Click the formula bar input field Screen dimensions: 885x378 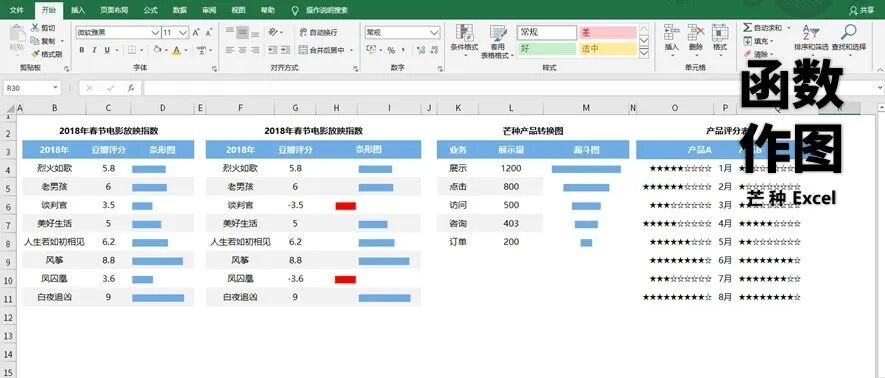coord(511,88)
